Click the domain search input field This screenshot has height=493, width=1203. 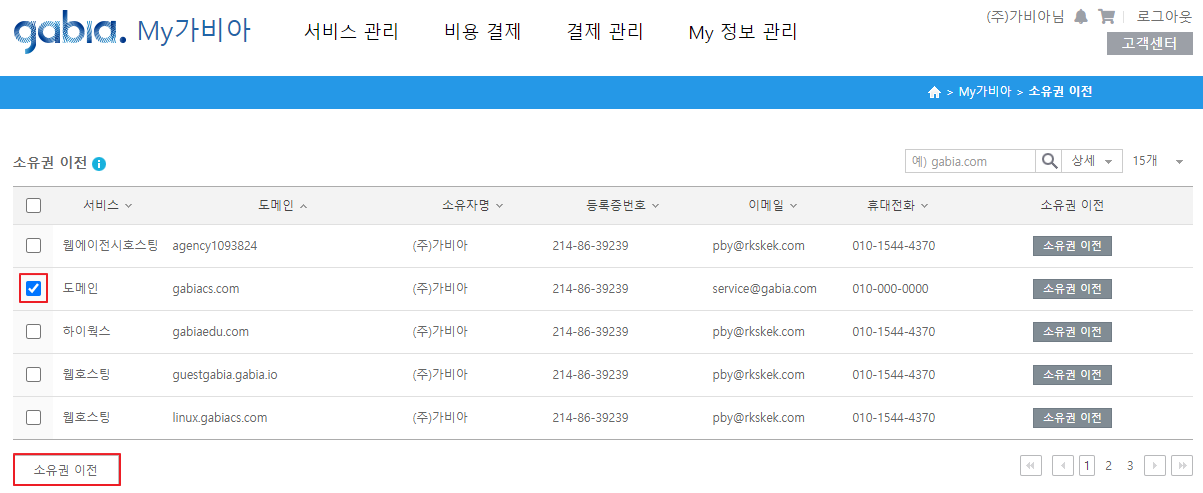point(970,161)
